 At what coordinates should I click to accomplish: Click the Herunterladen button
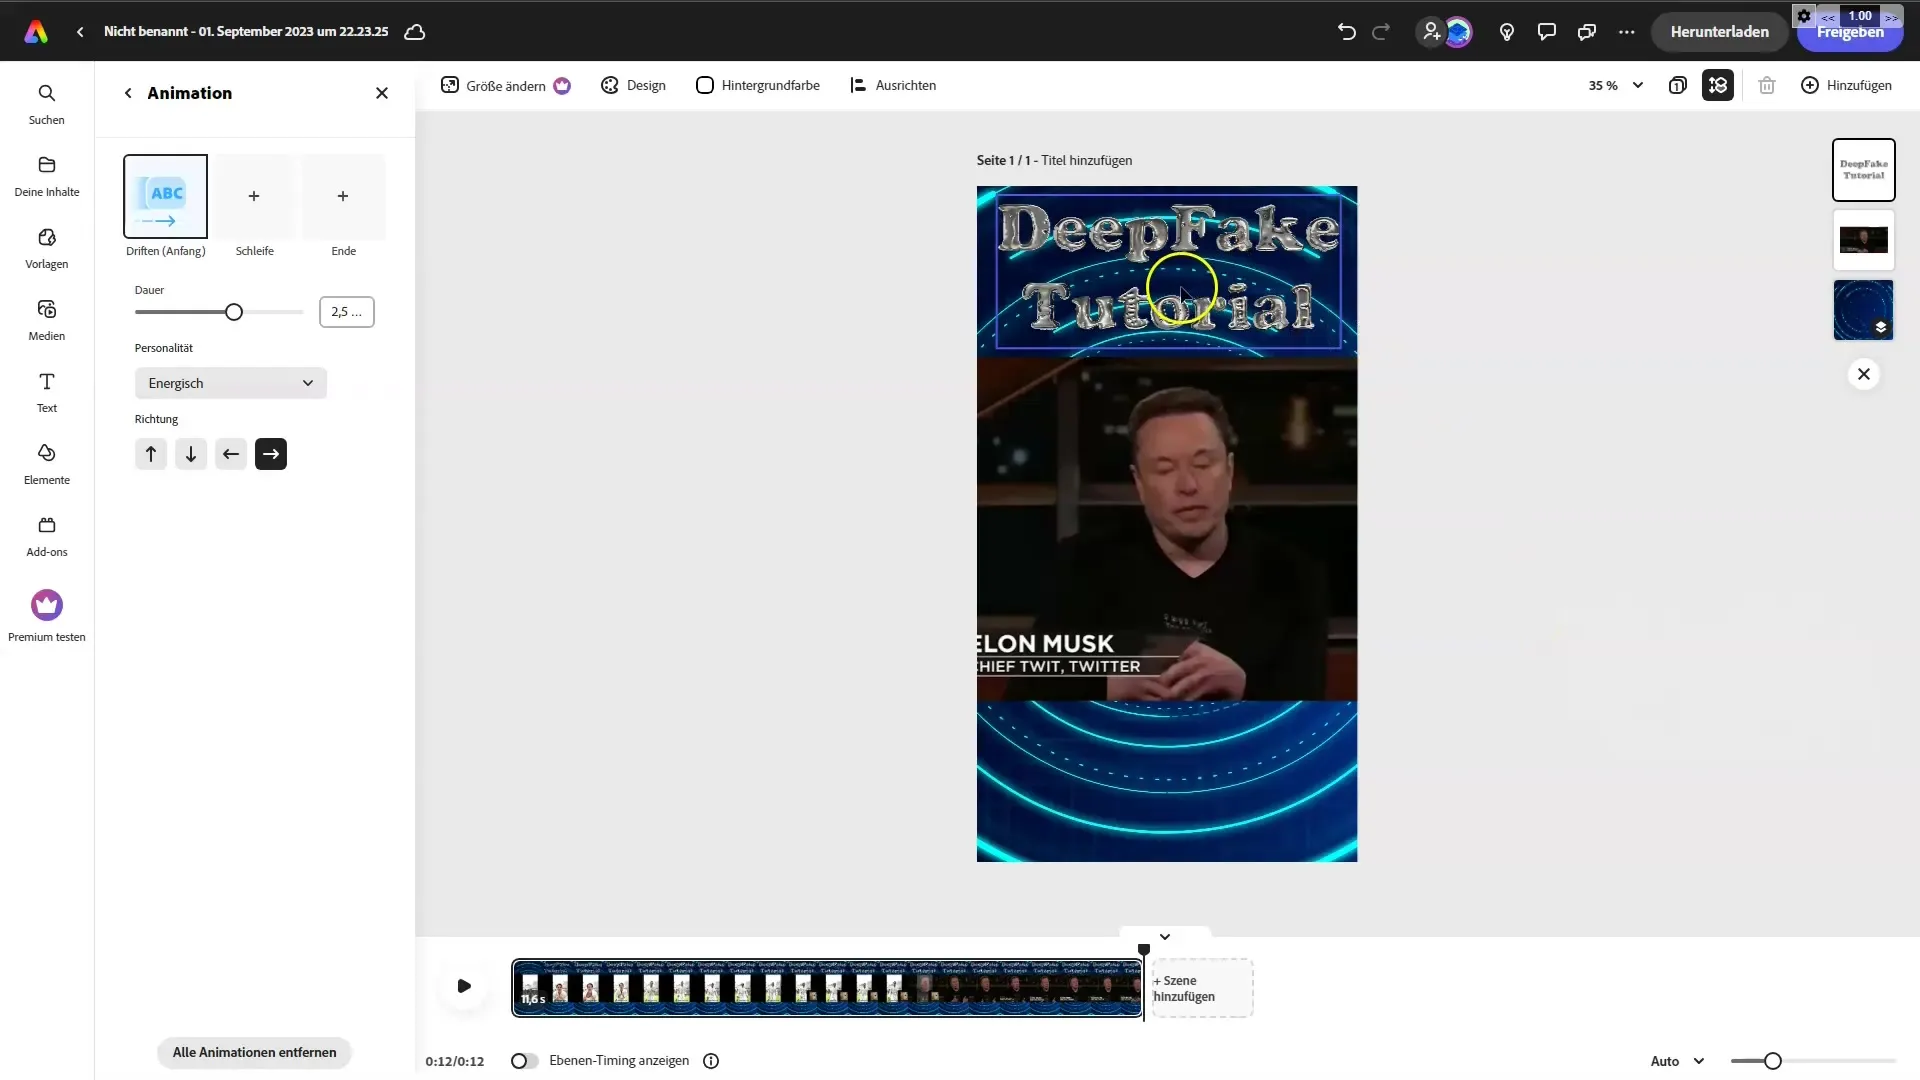click(x=1719, y=32)
